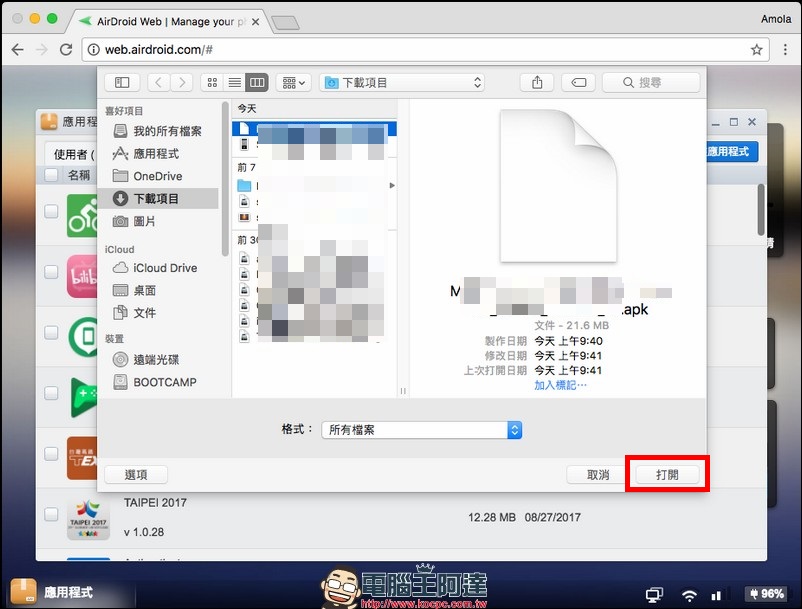Go back in the file dialog
This screenshot has width=802, height=609.
click(159, 82)
